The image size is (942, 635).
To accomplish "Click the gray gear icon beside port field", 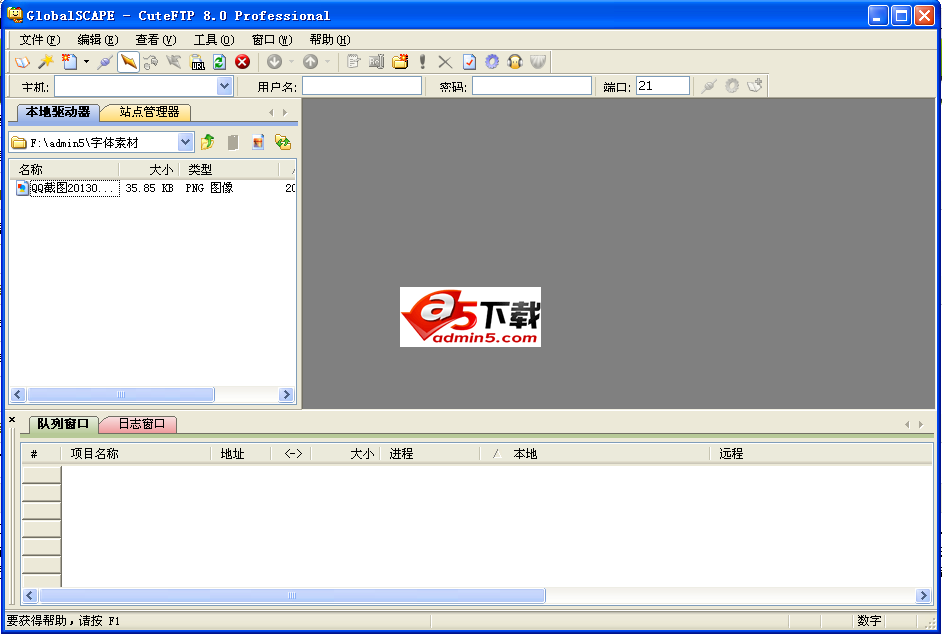I will pos(732,86).
